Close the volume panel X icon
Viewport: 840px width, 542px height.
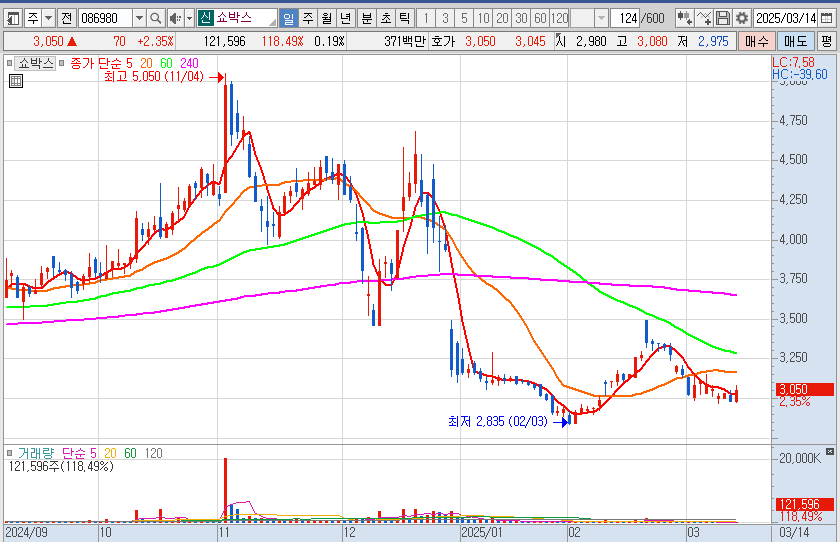pos(830,452)
